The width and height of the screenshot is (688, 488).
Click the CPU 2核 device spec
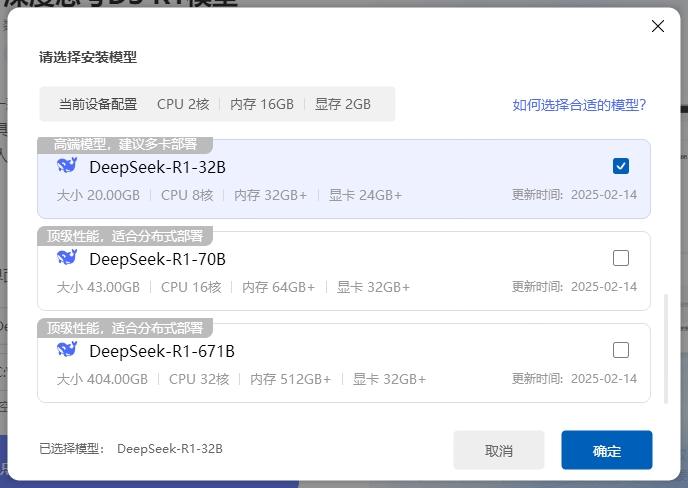tap(183, 104)
